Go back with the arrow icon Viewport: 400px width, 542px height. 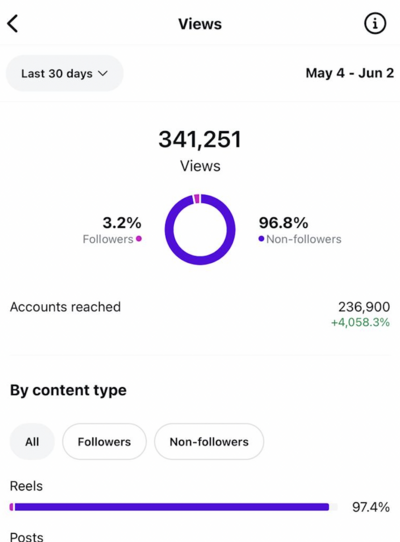tap(12, 24)
